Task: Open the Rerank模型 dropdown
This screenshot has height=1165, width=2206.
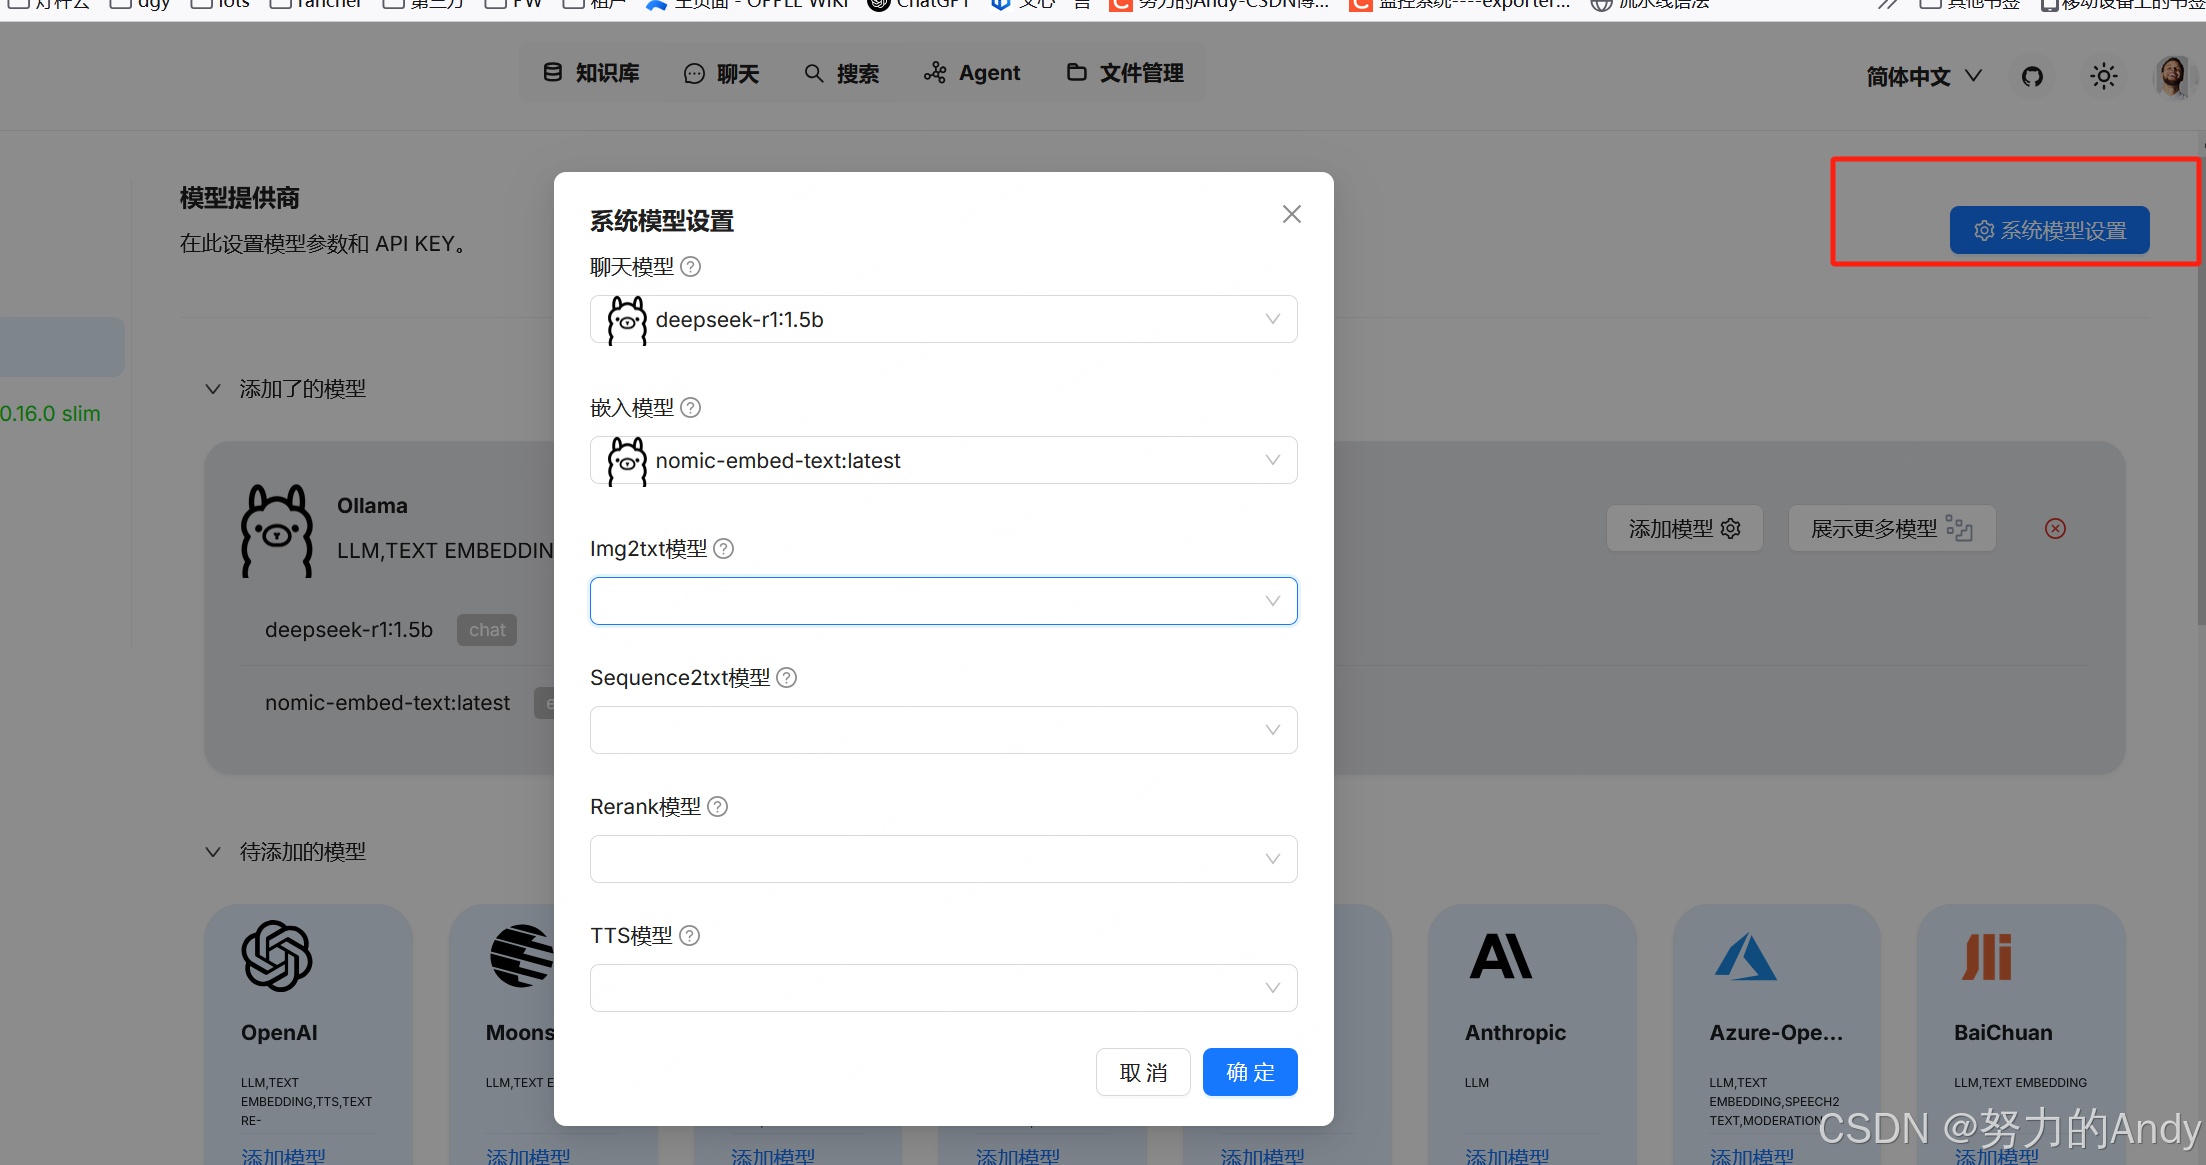Action: pos(943,859)
